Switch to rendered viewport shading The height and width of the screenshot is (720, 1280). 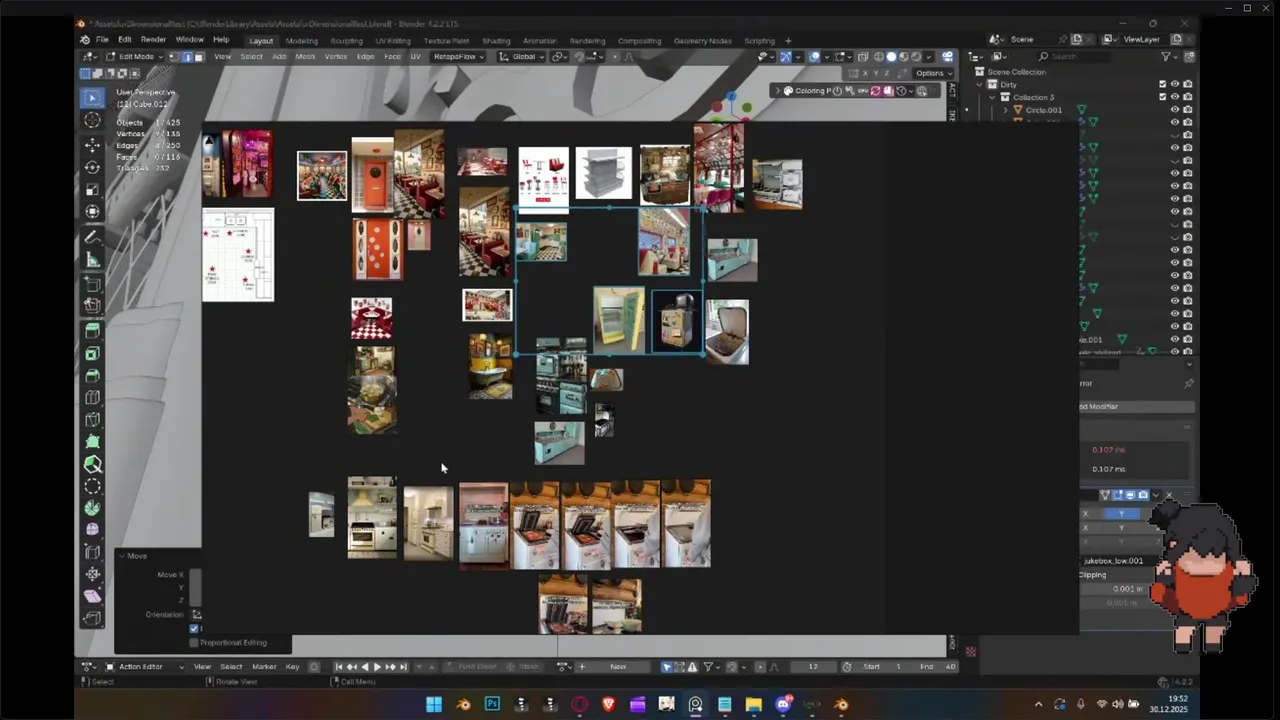tap(916, 57)
